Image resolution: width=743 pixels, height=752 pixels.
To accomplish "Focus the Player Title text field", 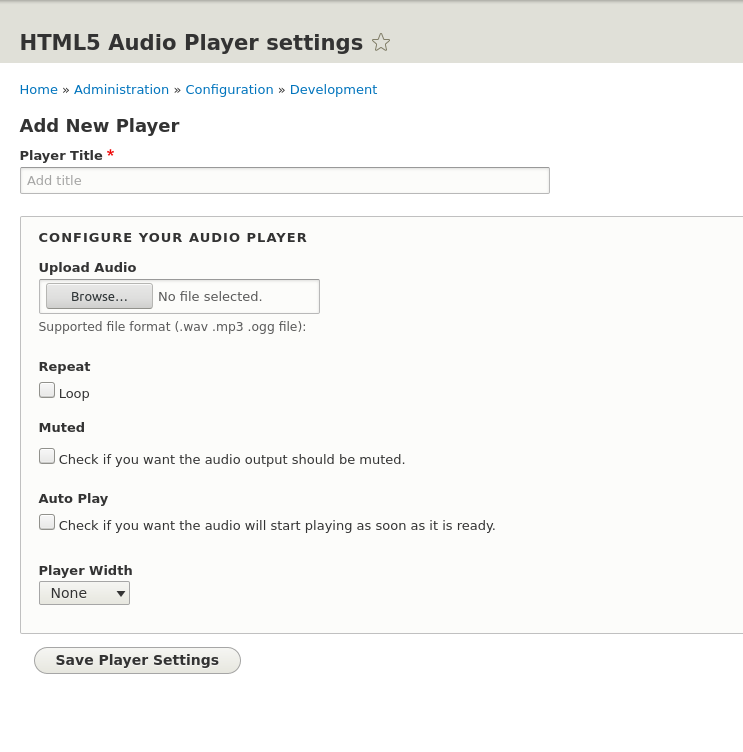I will [284, 181].
